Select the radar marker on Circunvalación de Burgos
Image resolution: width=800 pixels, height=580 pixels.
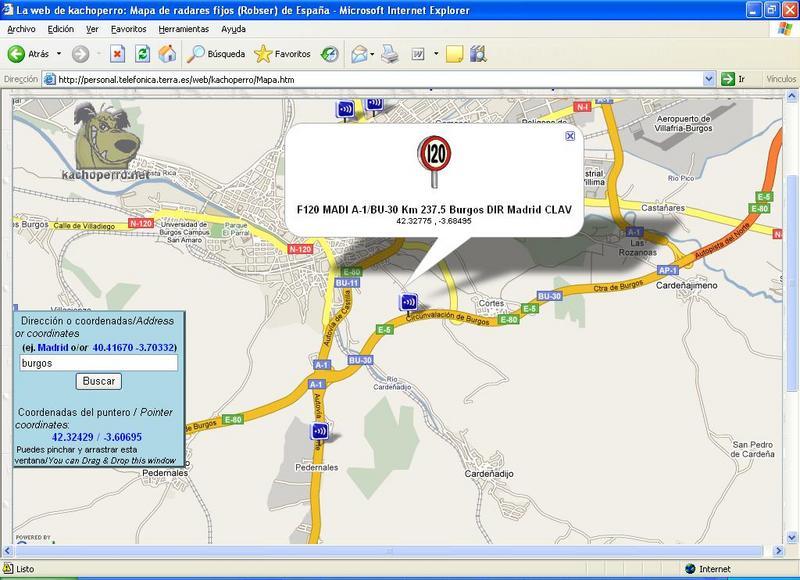(x=409, y=302)
